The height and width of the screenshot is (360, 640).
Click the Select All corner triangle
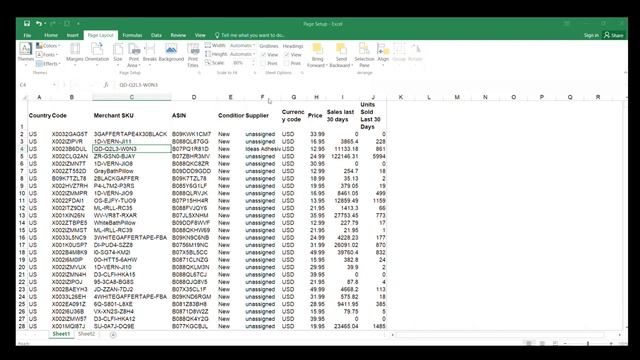24,97
